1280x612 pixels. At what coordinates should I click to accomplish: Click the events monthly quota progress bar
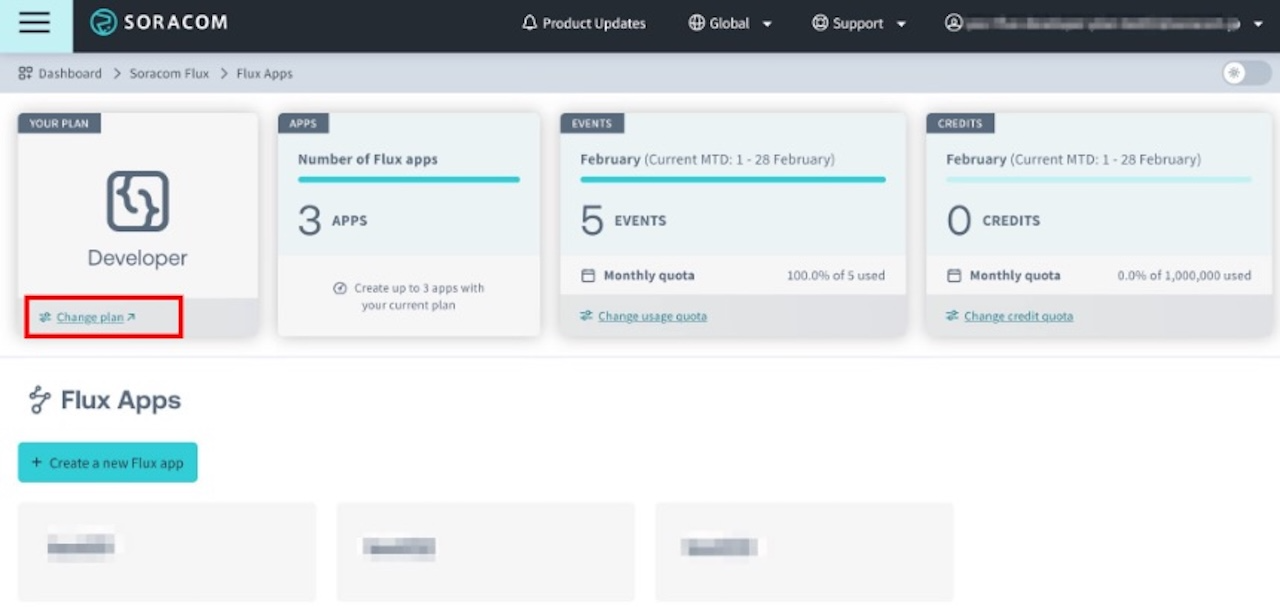[x=733, y=180]
